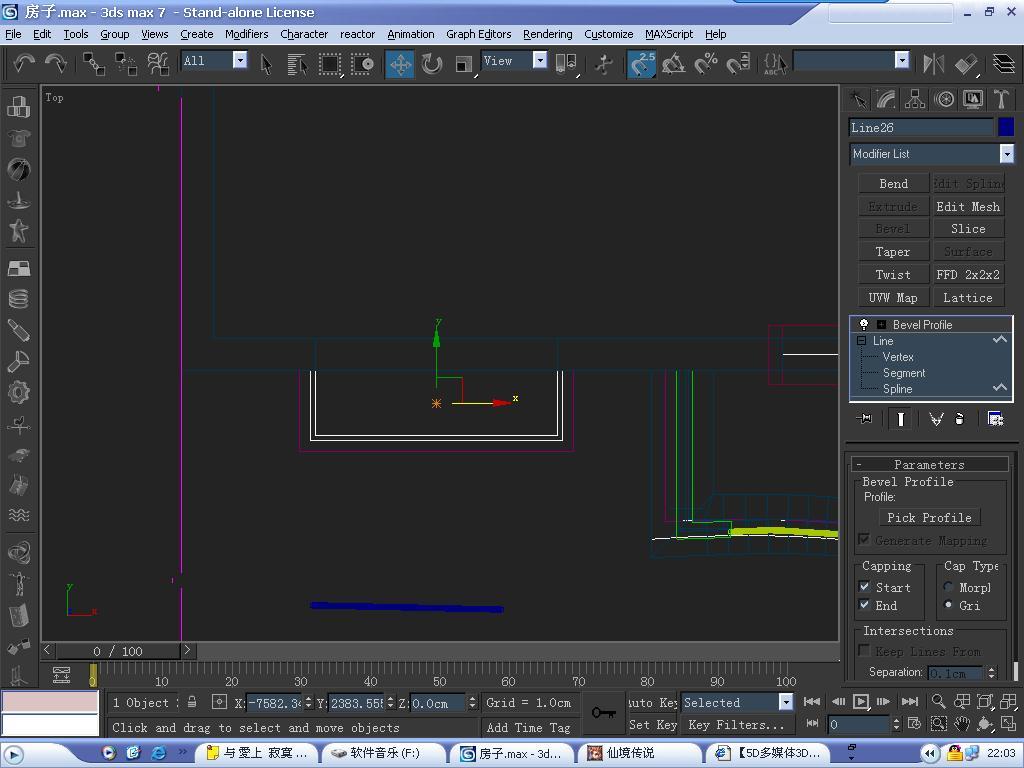Activate the Select Object arrow tool

[x=266, y=64]
